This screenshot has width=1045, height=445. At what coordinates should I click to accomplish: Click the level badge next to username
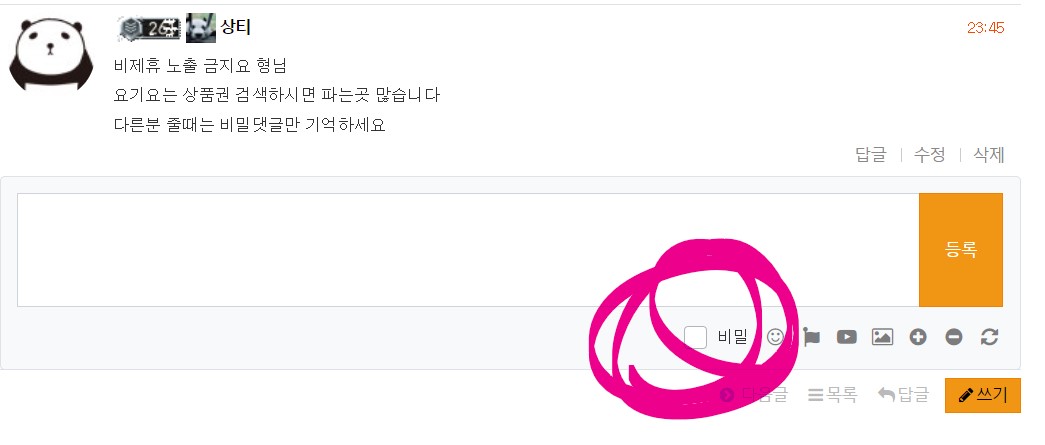(x=148, y=28)
